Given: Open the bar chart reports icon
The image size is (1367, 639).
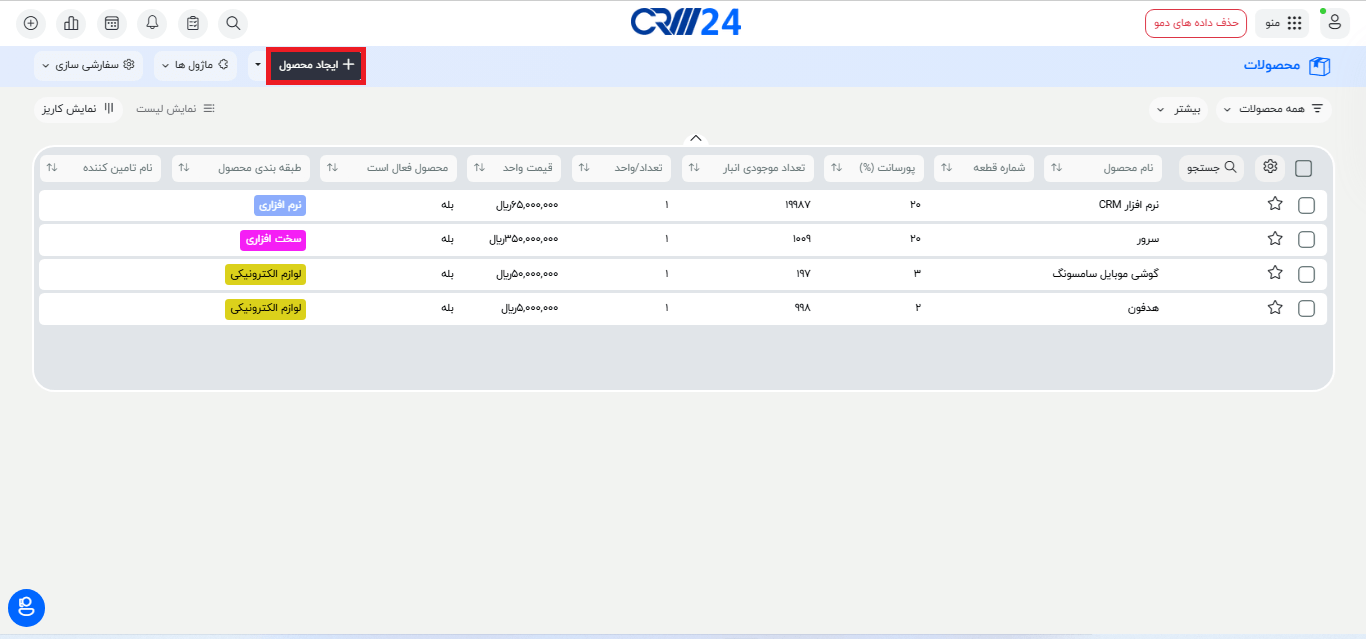Looking at the screenshot, I should [71, 22].
